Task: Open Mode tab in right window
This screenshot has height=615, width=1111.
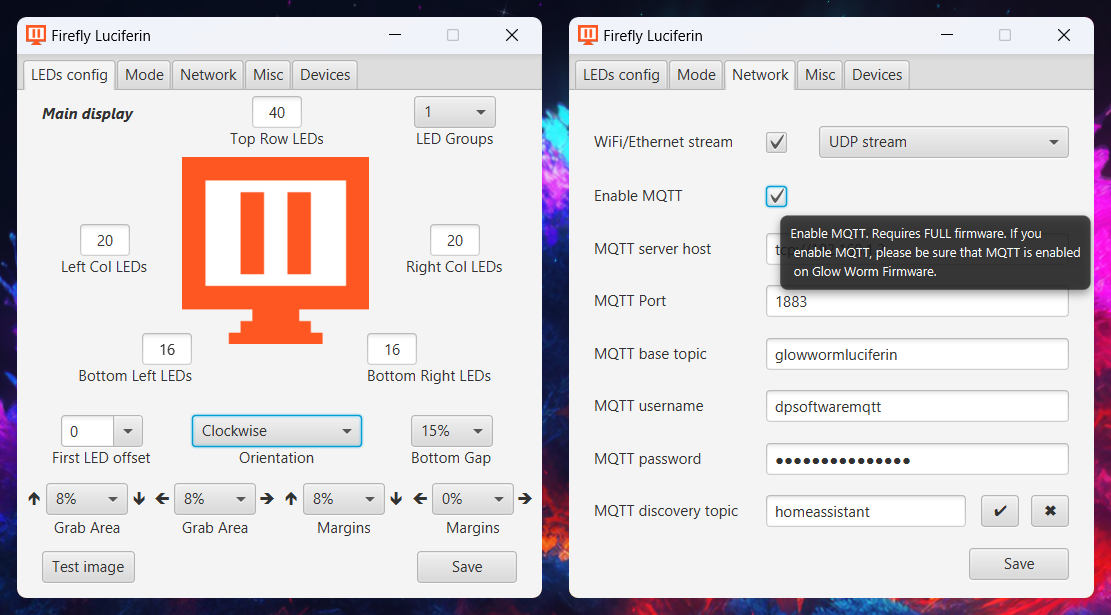Action: (697, 75)
